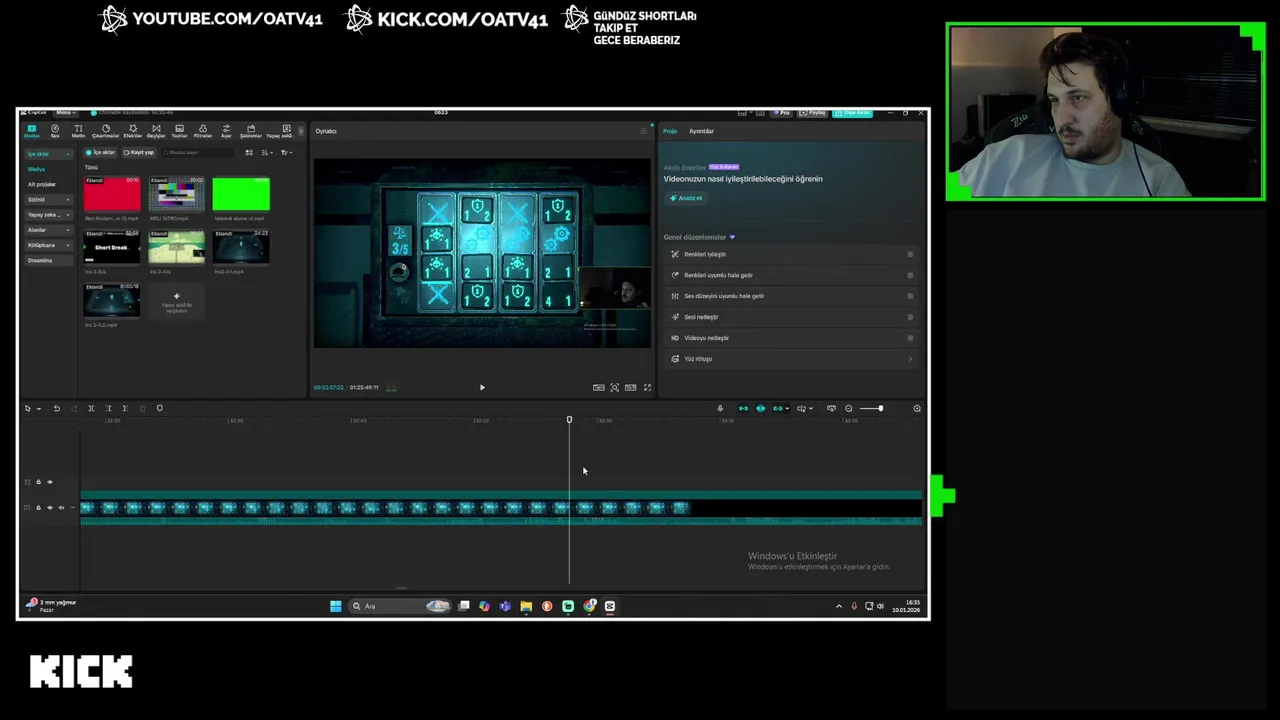Open the Windows Start button

tap(335, 606)
